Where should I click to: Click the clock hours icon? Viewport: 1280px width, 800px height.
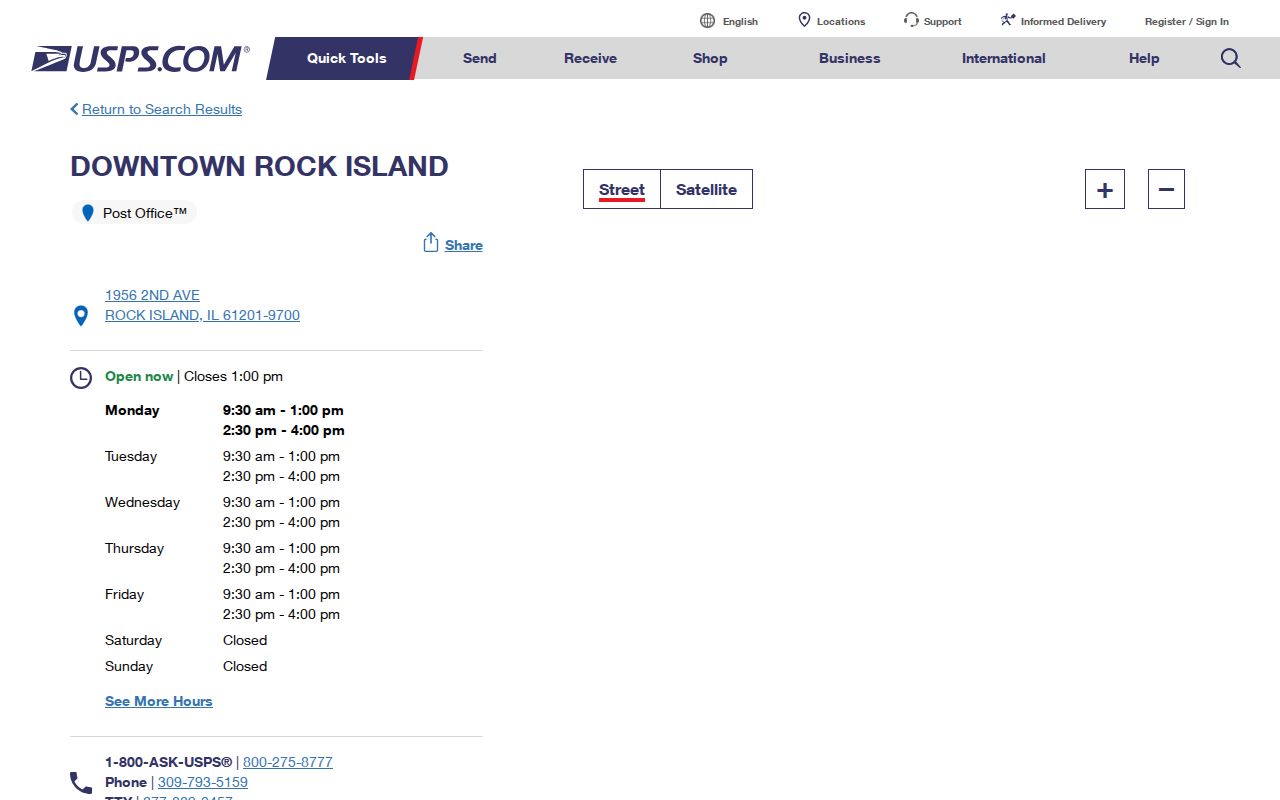(x=81, y=378)
